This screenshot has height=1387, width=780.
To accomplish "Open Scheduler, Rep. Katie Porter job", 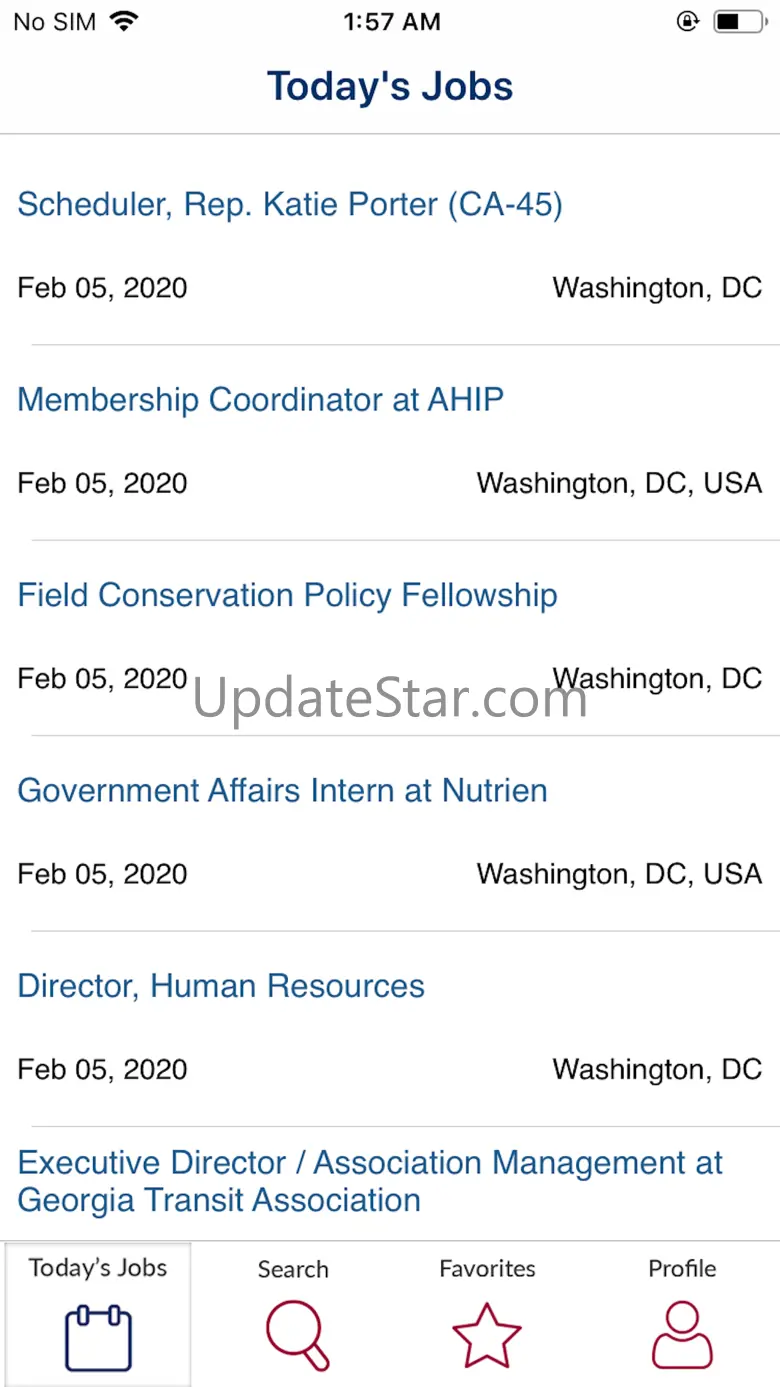I will click(290, 205).
